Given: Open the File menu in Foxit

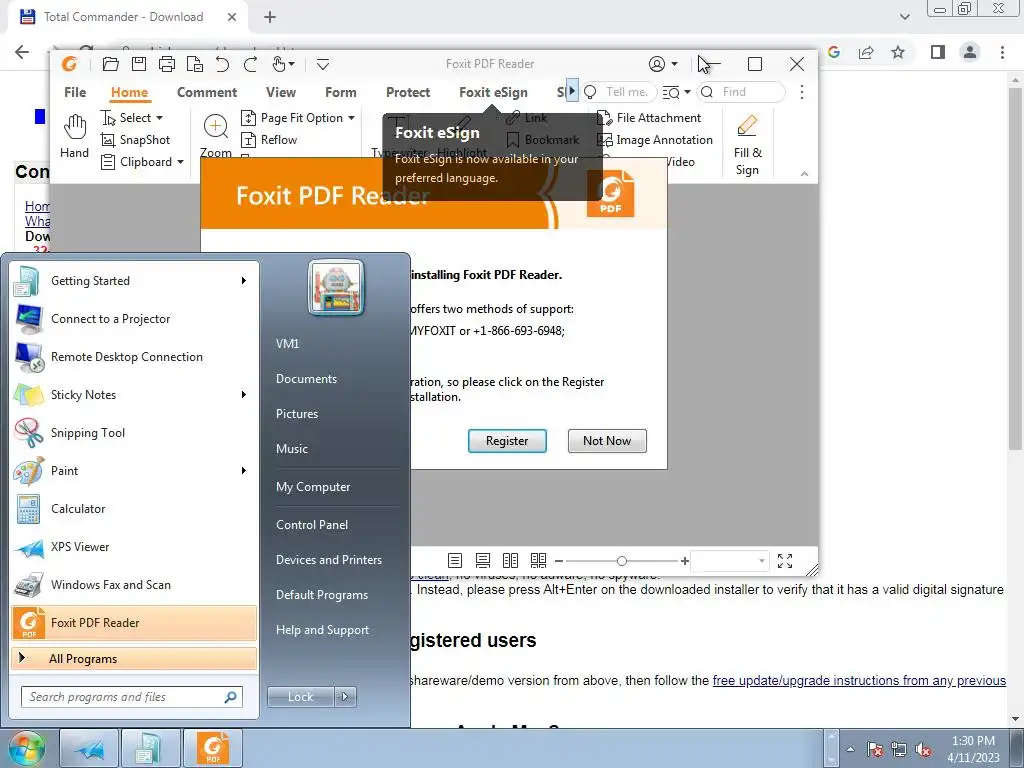Looking at the screenshot, I should [75, 92].
